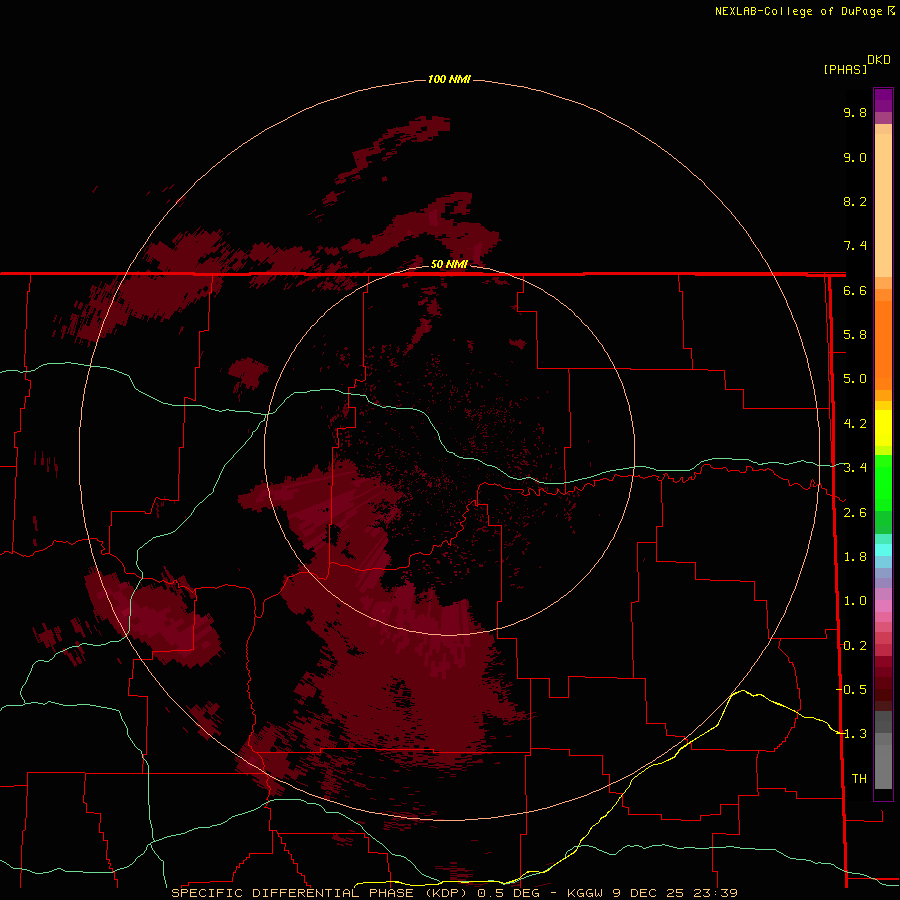Click the [PHAS] units label
The image size is (900, 900).
pos(845,69)
